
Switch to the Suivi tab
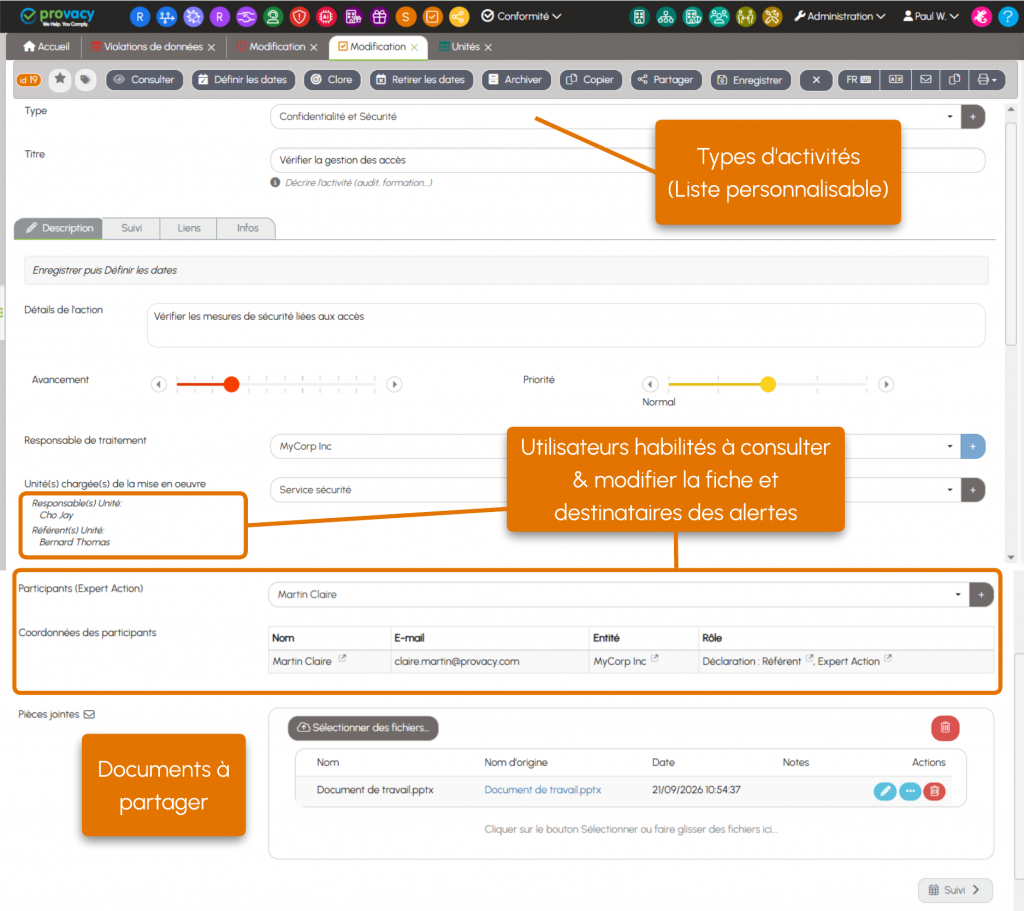pyautogui.click(x=131, y=228)
